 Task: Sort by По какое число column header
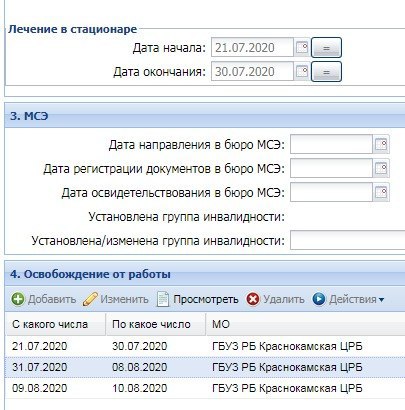point(156,324)
